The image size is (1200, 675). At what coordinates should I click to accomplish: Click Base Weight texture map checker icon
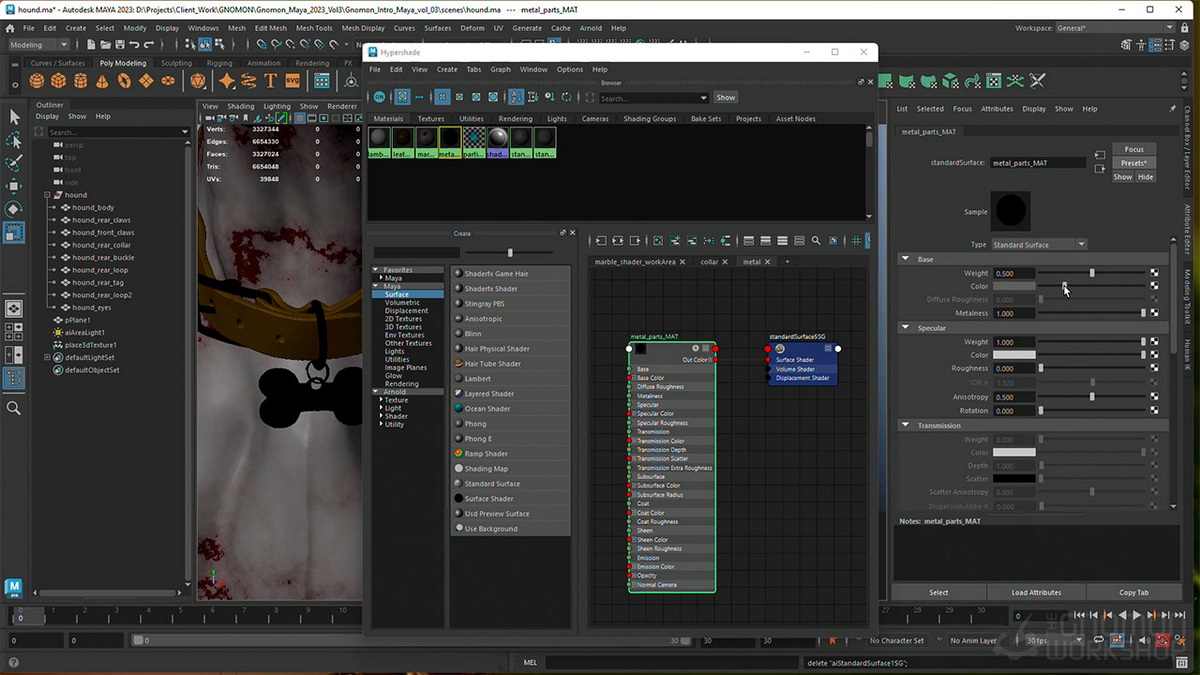pos(1154,272)
